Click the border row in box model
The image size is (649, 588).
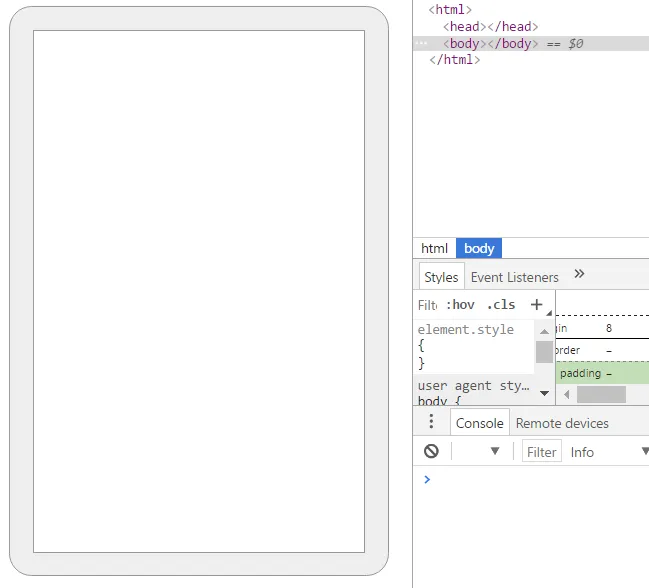point(602,350)
